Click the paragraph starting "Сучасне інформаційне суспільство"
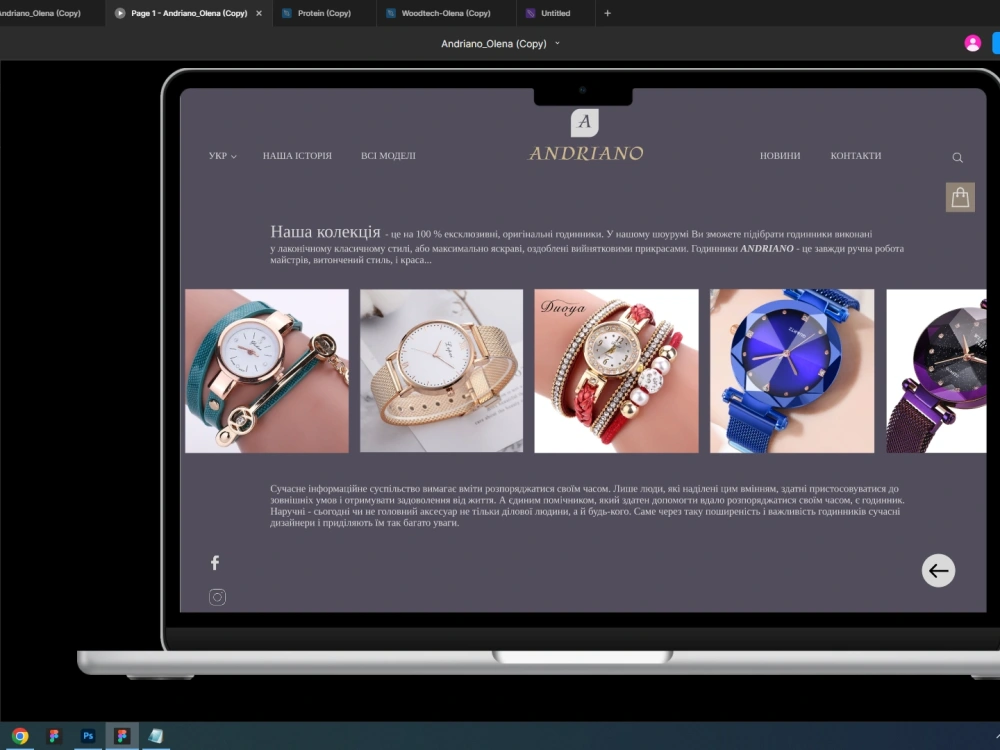Image resolution: width=1000 pixels, height=750 pixels. [x=587, y=506]
